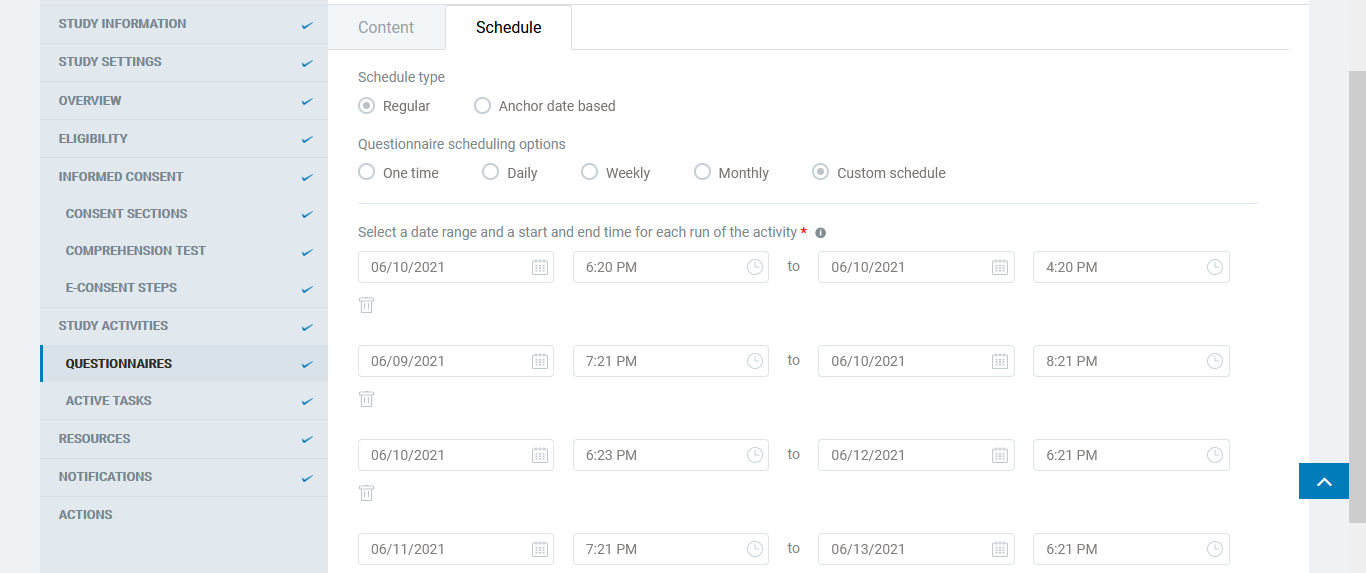
Task: Choose the Weekly scheduling option
Action: tap(590, 172)
